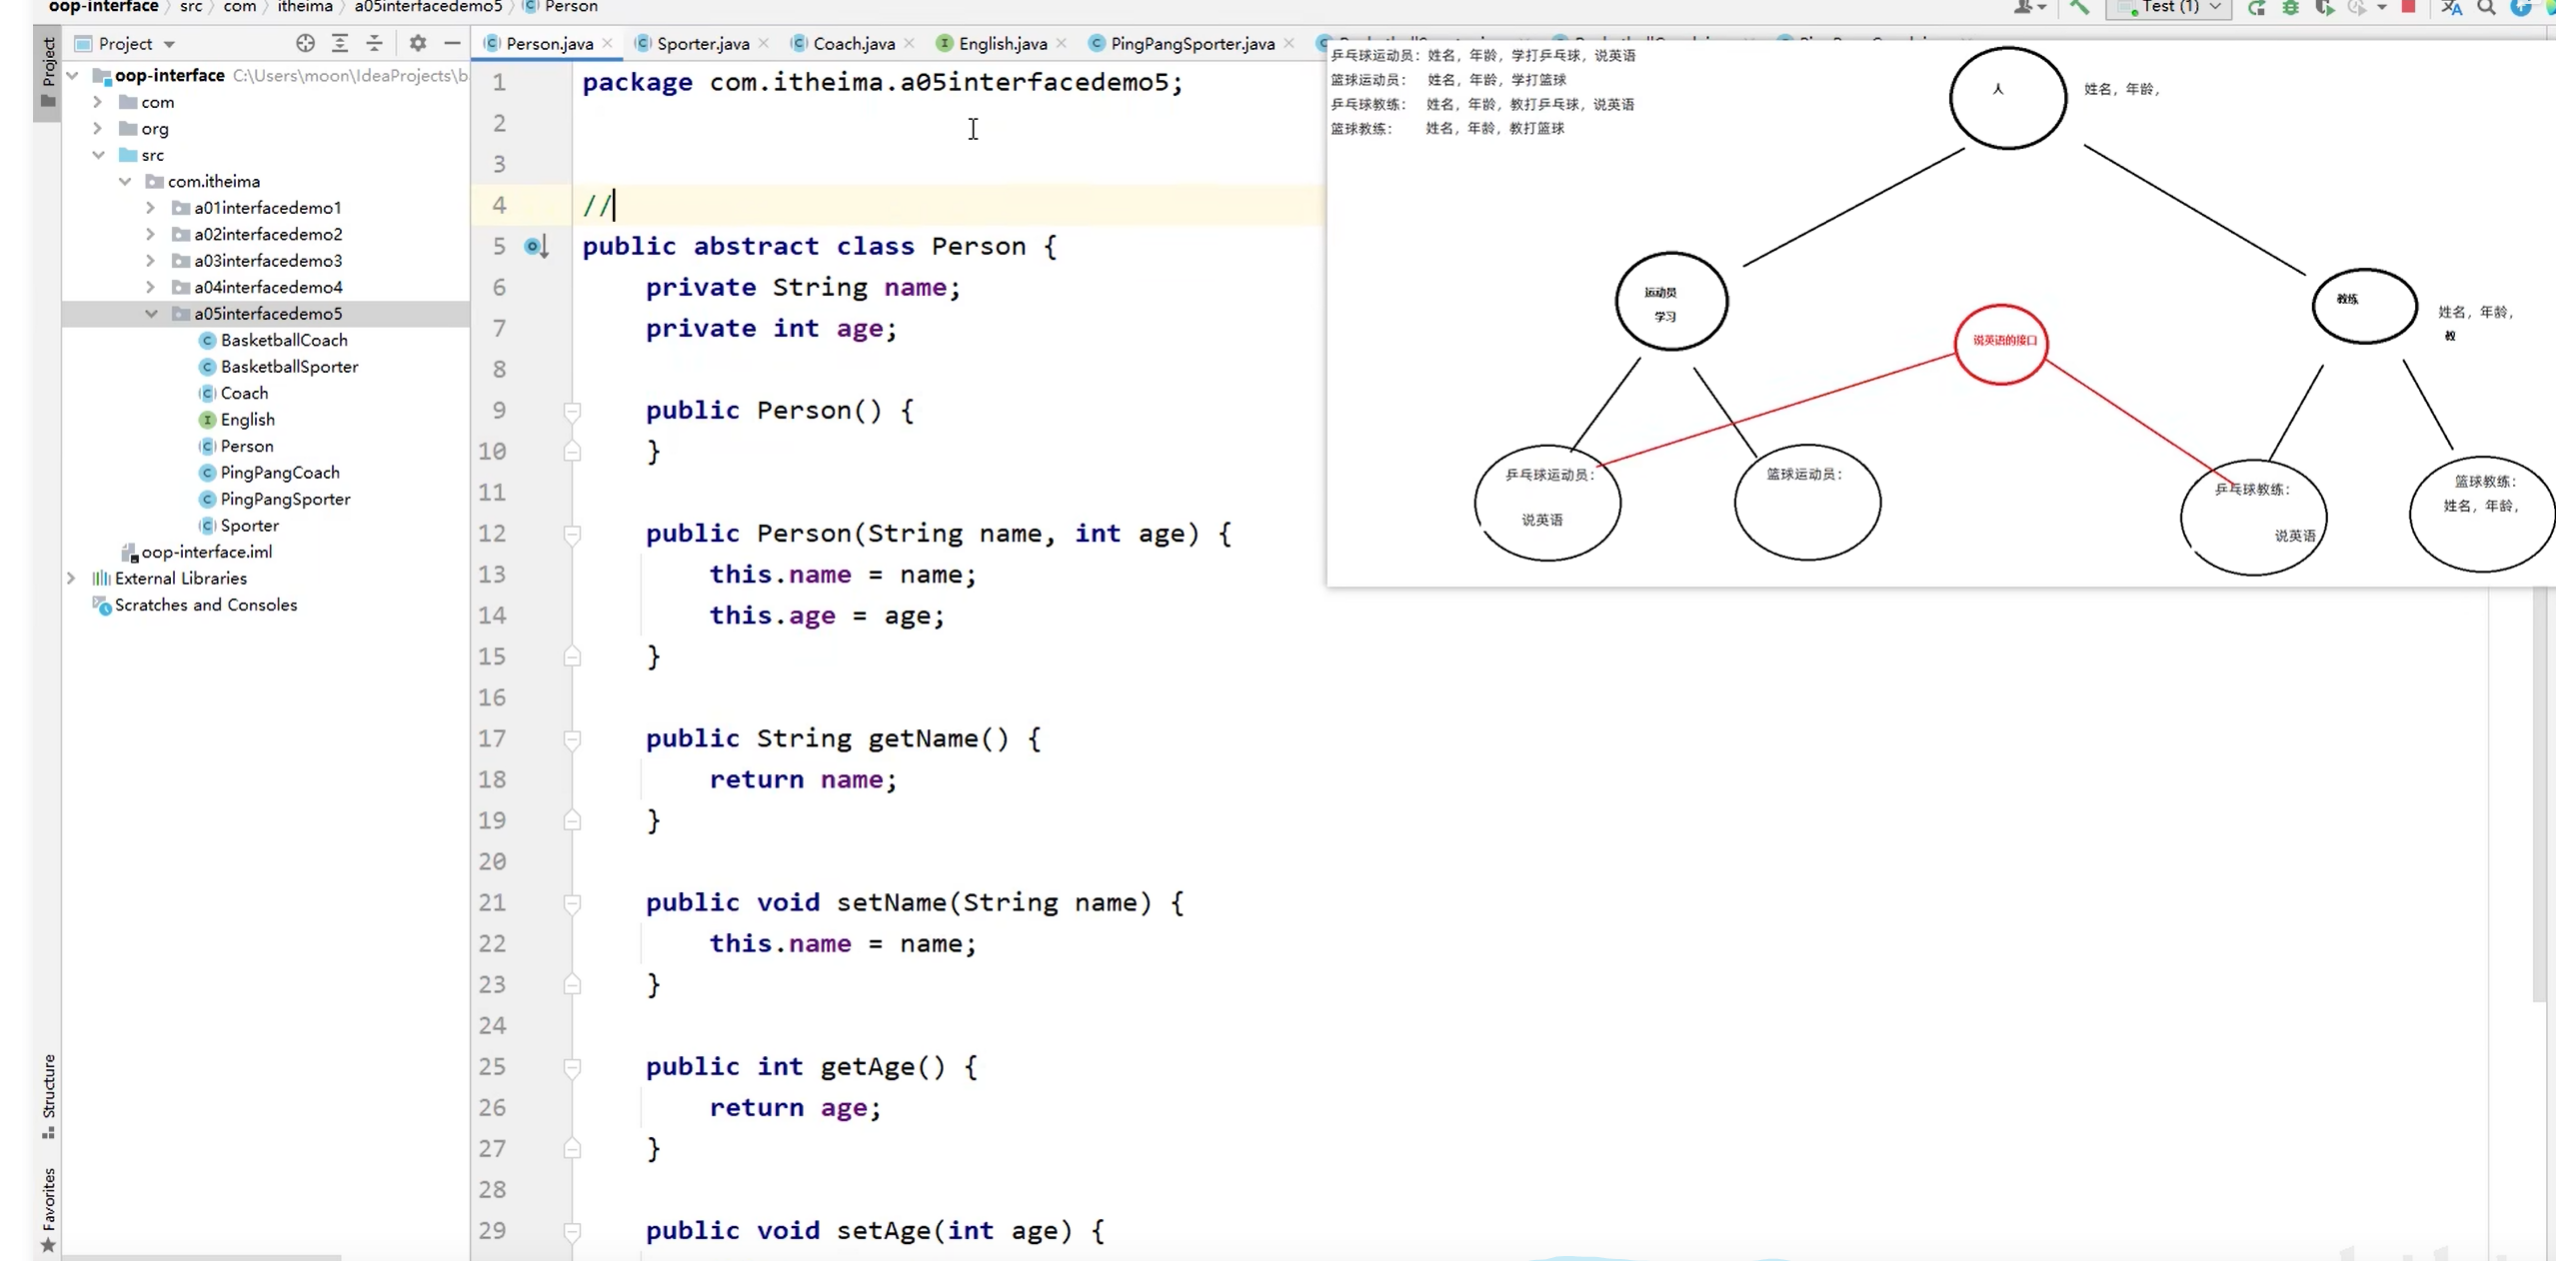The width and height of the screenshot is (2556, 1261).
Task: Click the Build project hammer icon
Action: click(x=2080, y=8)
